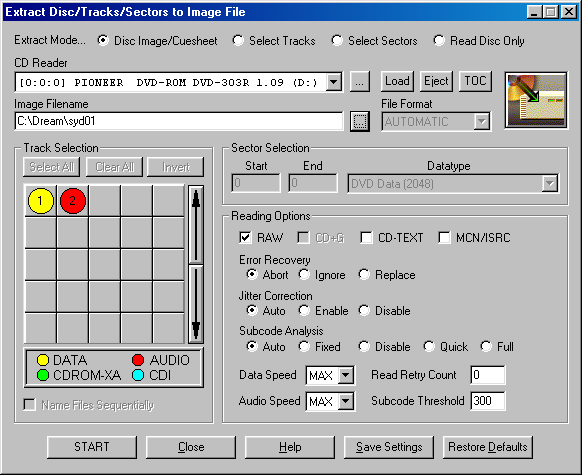This screenshot has width=582, height=475.
Task: Open the Data Speed dropdown
Action: 346,375
